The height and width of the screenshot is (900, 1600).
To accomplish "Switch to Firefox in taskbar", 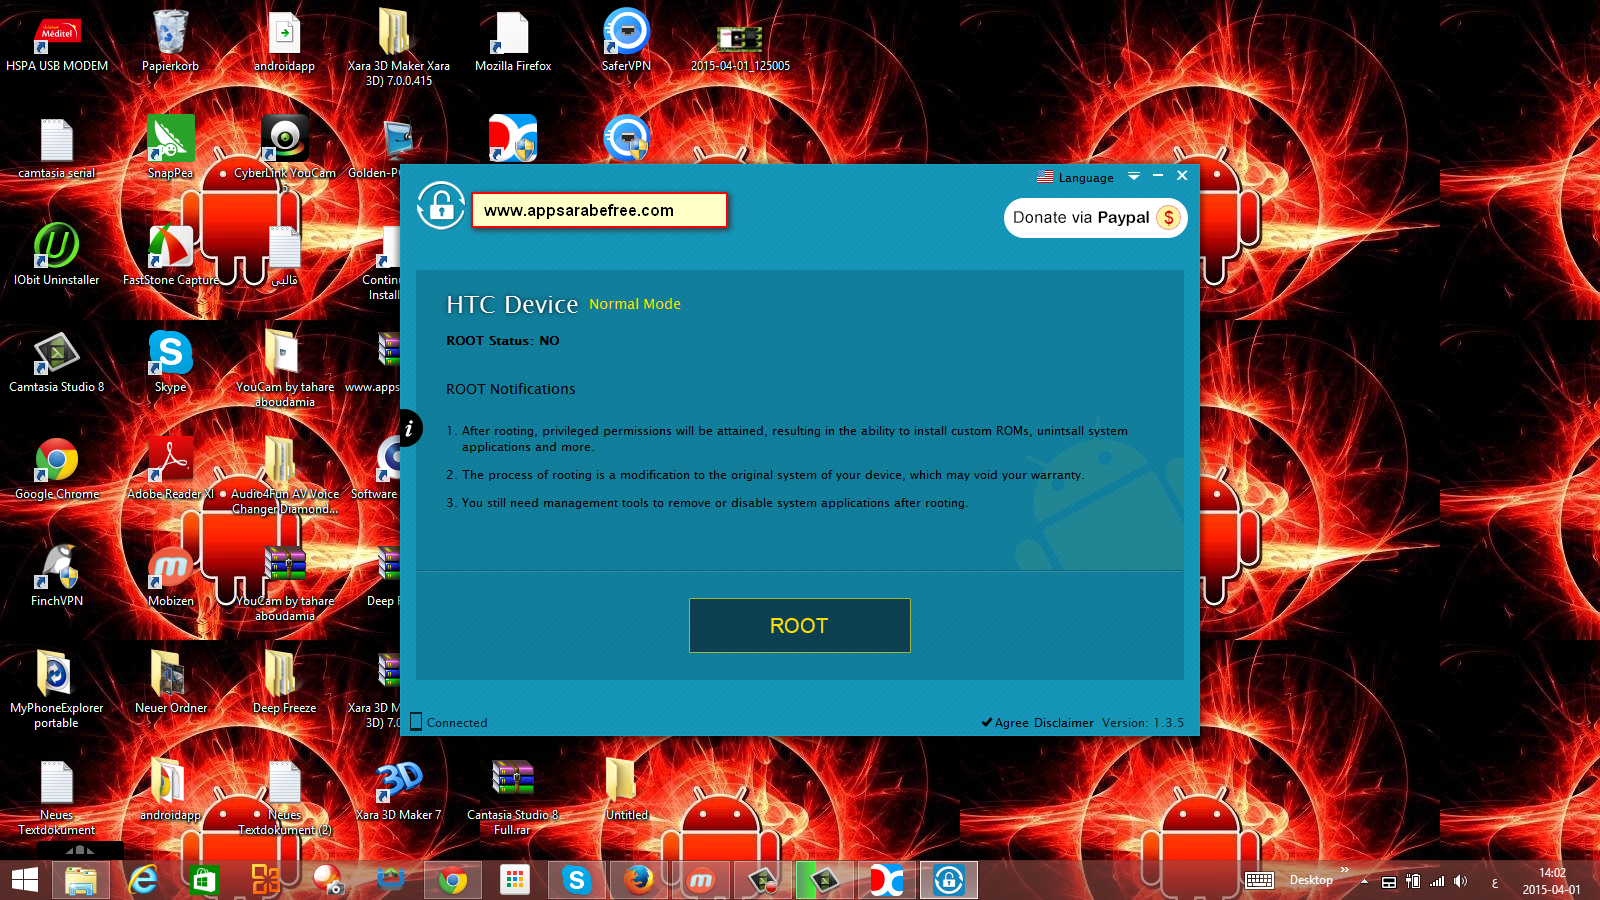I will point(638,880).
